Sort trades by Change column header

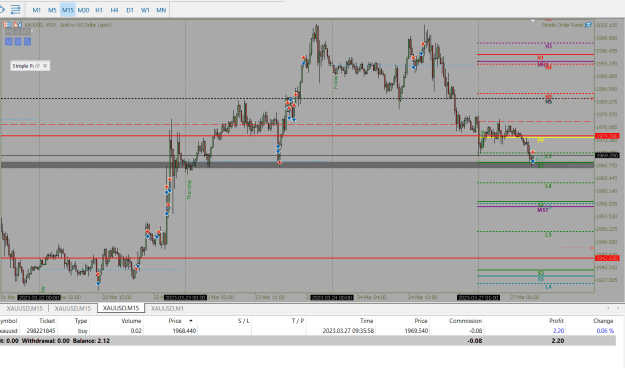(x=603, y=321)
